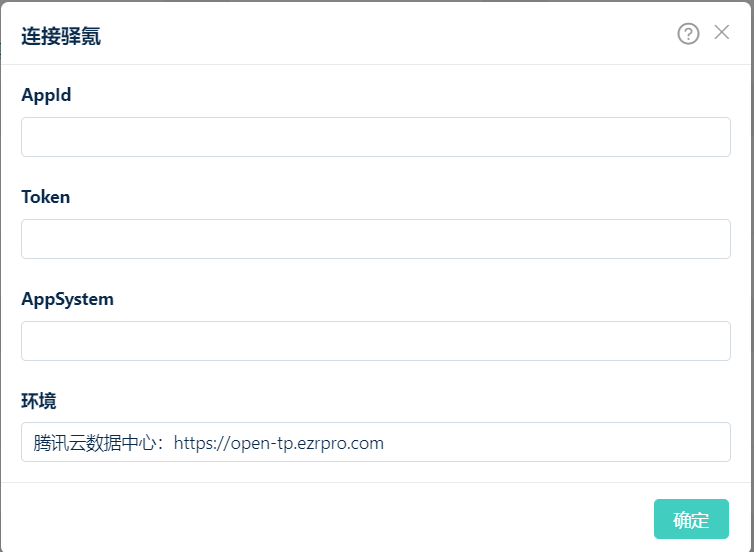Place cursor in the empty box under AppId
Viewport: 754px width, 552px height.
[375, 137]
